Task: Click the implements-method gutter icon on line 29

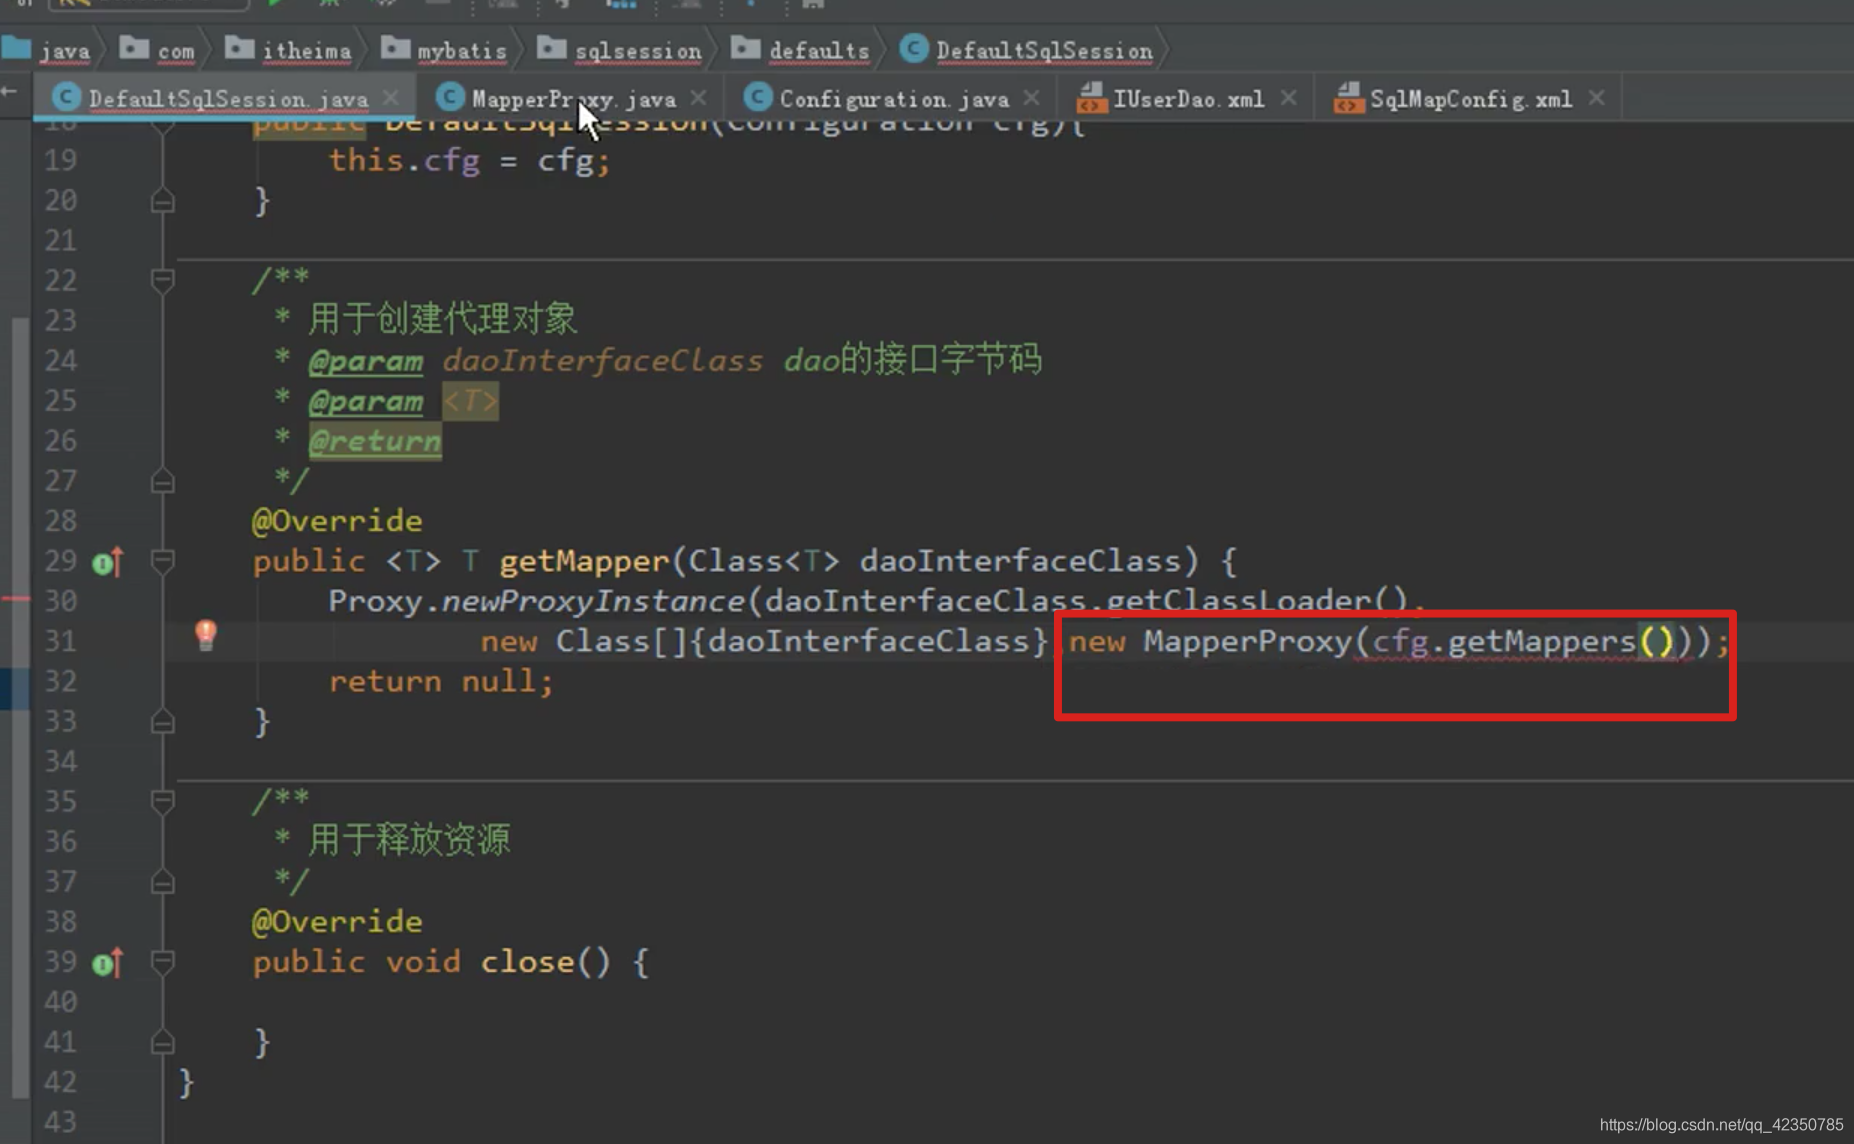Action: click(x=108, y=562)
